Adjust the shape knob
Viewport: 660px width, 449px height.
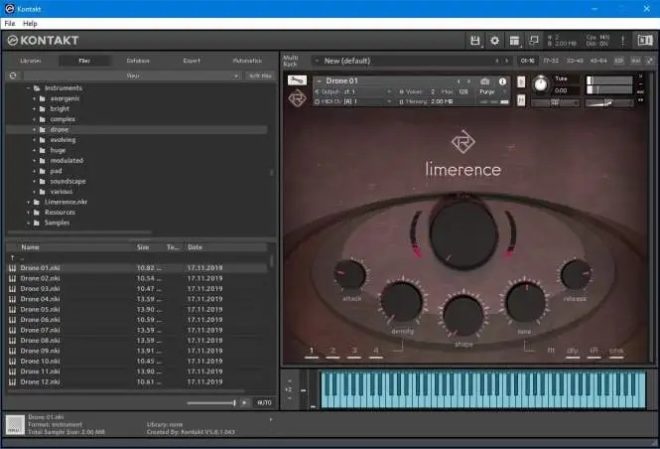click(463, 315)
